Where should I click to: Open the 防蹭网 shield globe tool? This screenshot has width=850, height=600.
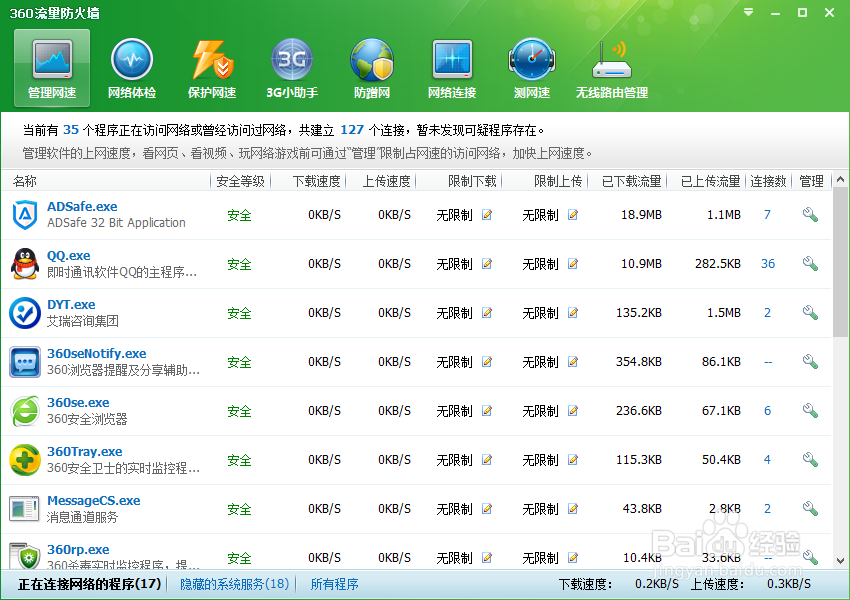click(x=372, y=68)
